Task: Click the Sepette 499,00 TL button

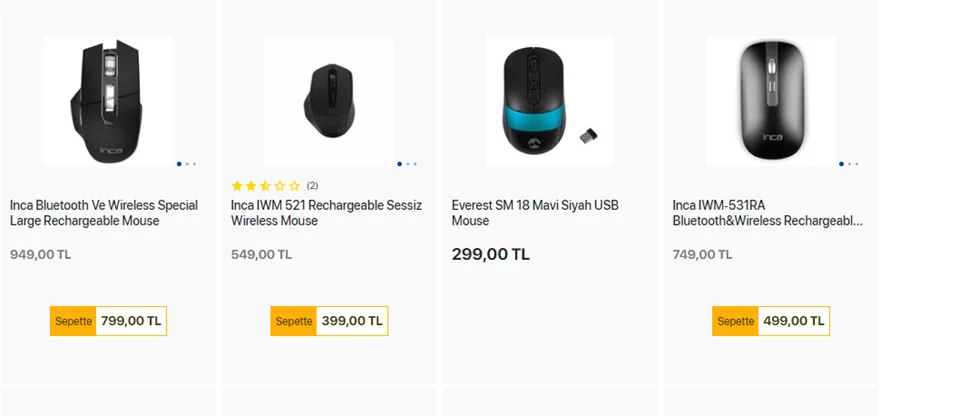Action: (x=770, y=321)
